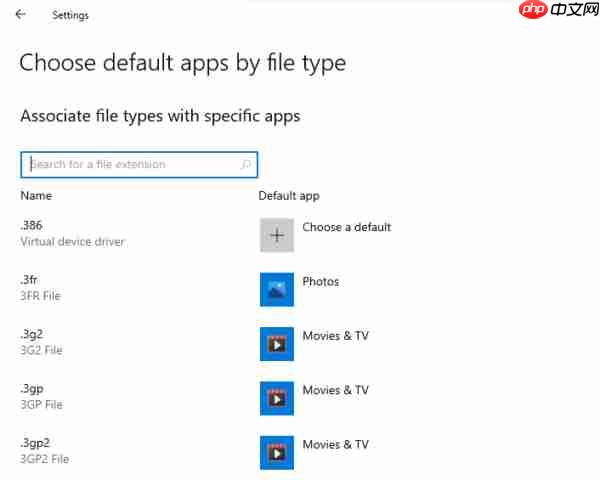Open Photos app icon for .3fr
Image resolution: width=600 pixels, height=480 pixels.
(277, 289)
